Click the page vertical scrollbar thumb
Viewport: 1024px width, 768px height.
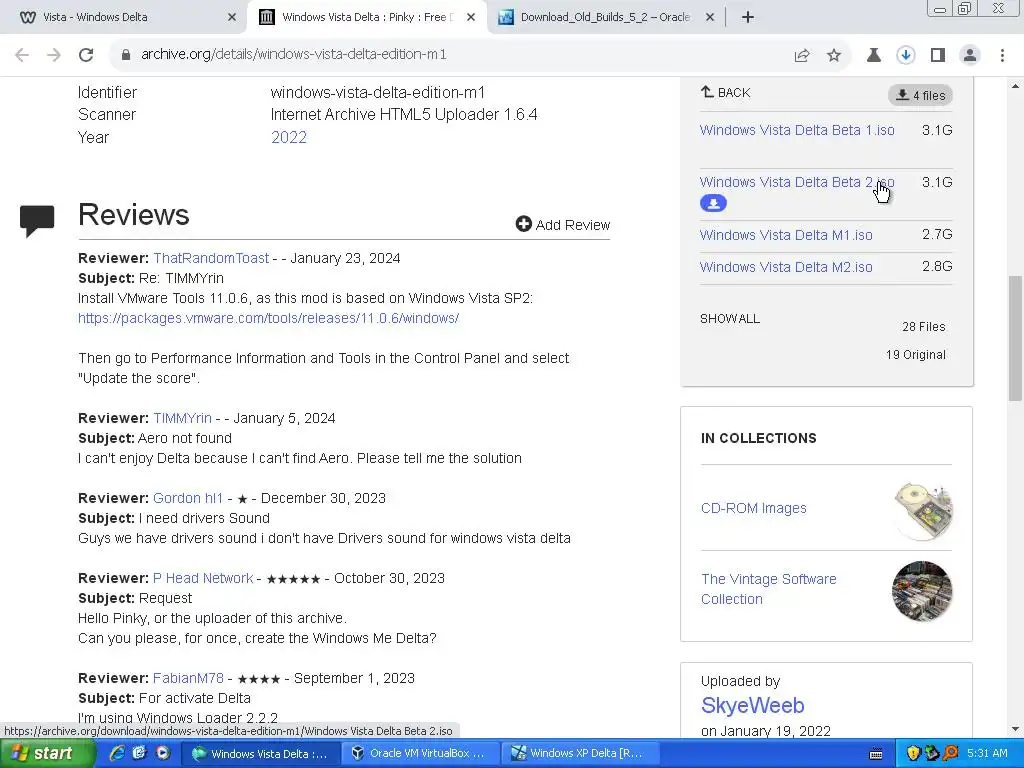click(1016, 338)
